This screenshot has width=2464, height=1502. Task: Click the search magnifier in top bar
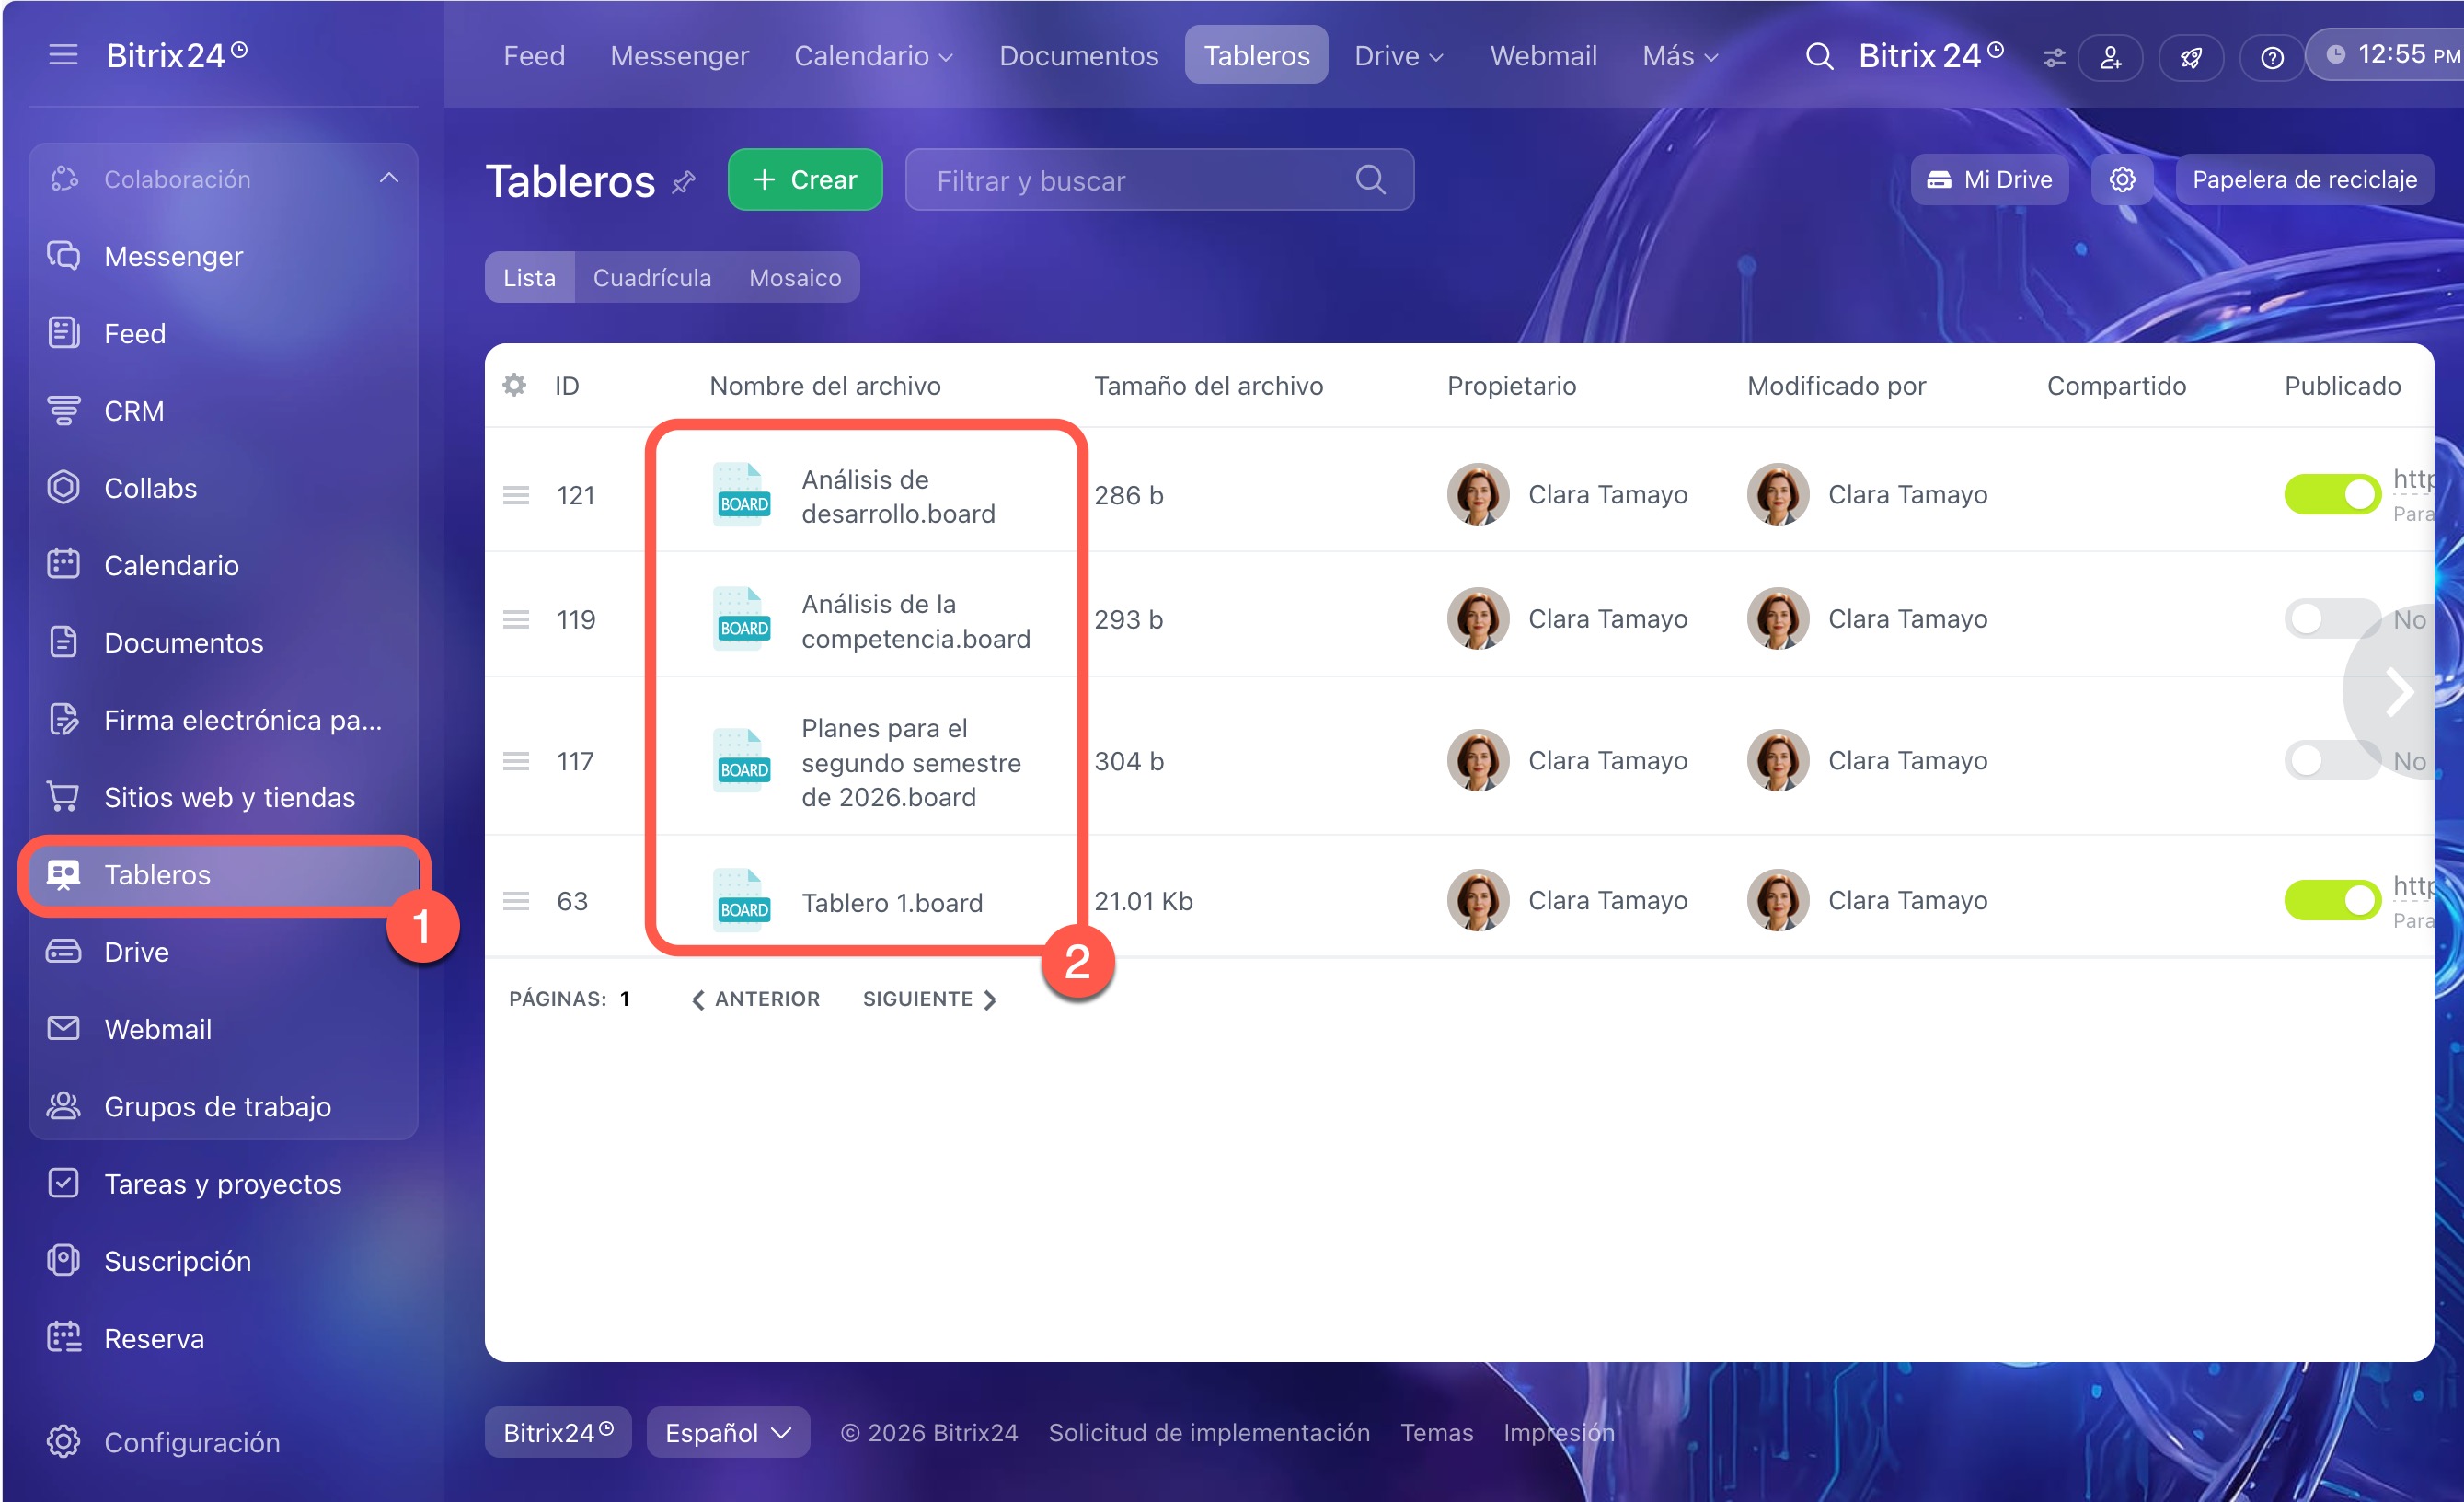tap(1819, 56)
